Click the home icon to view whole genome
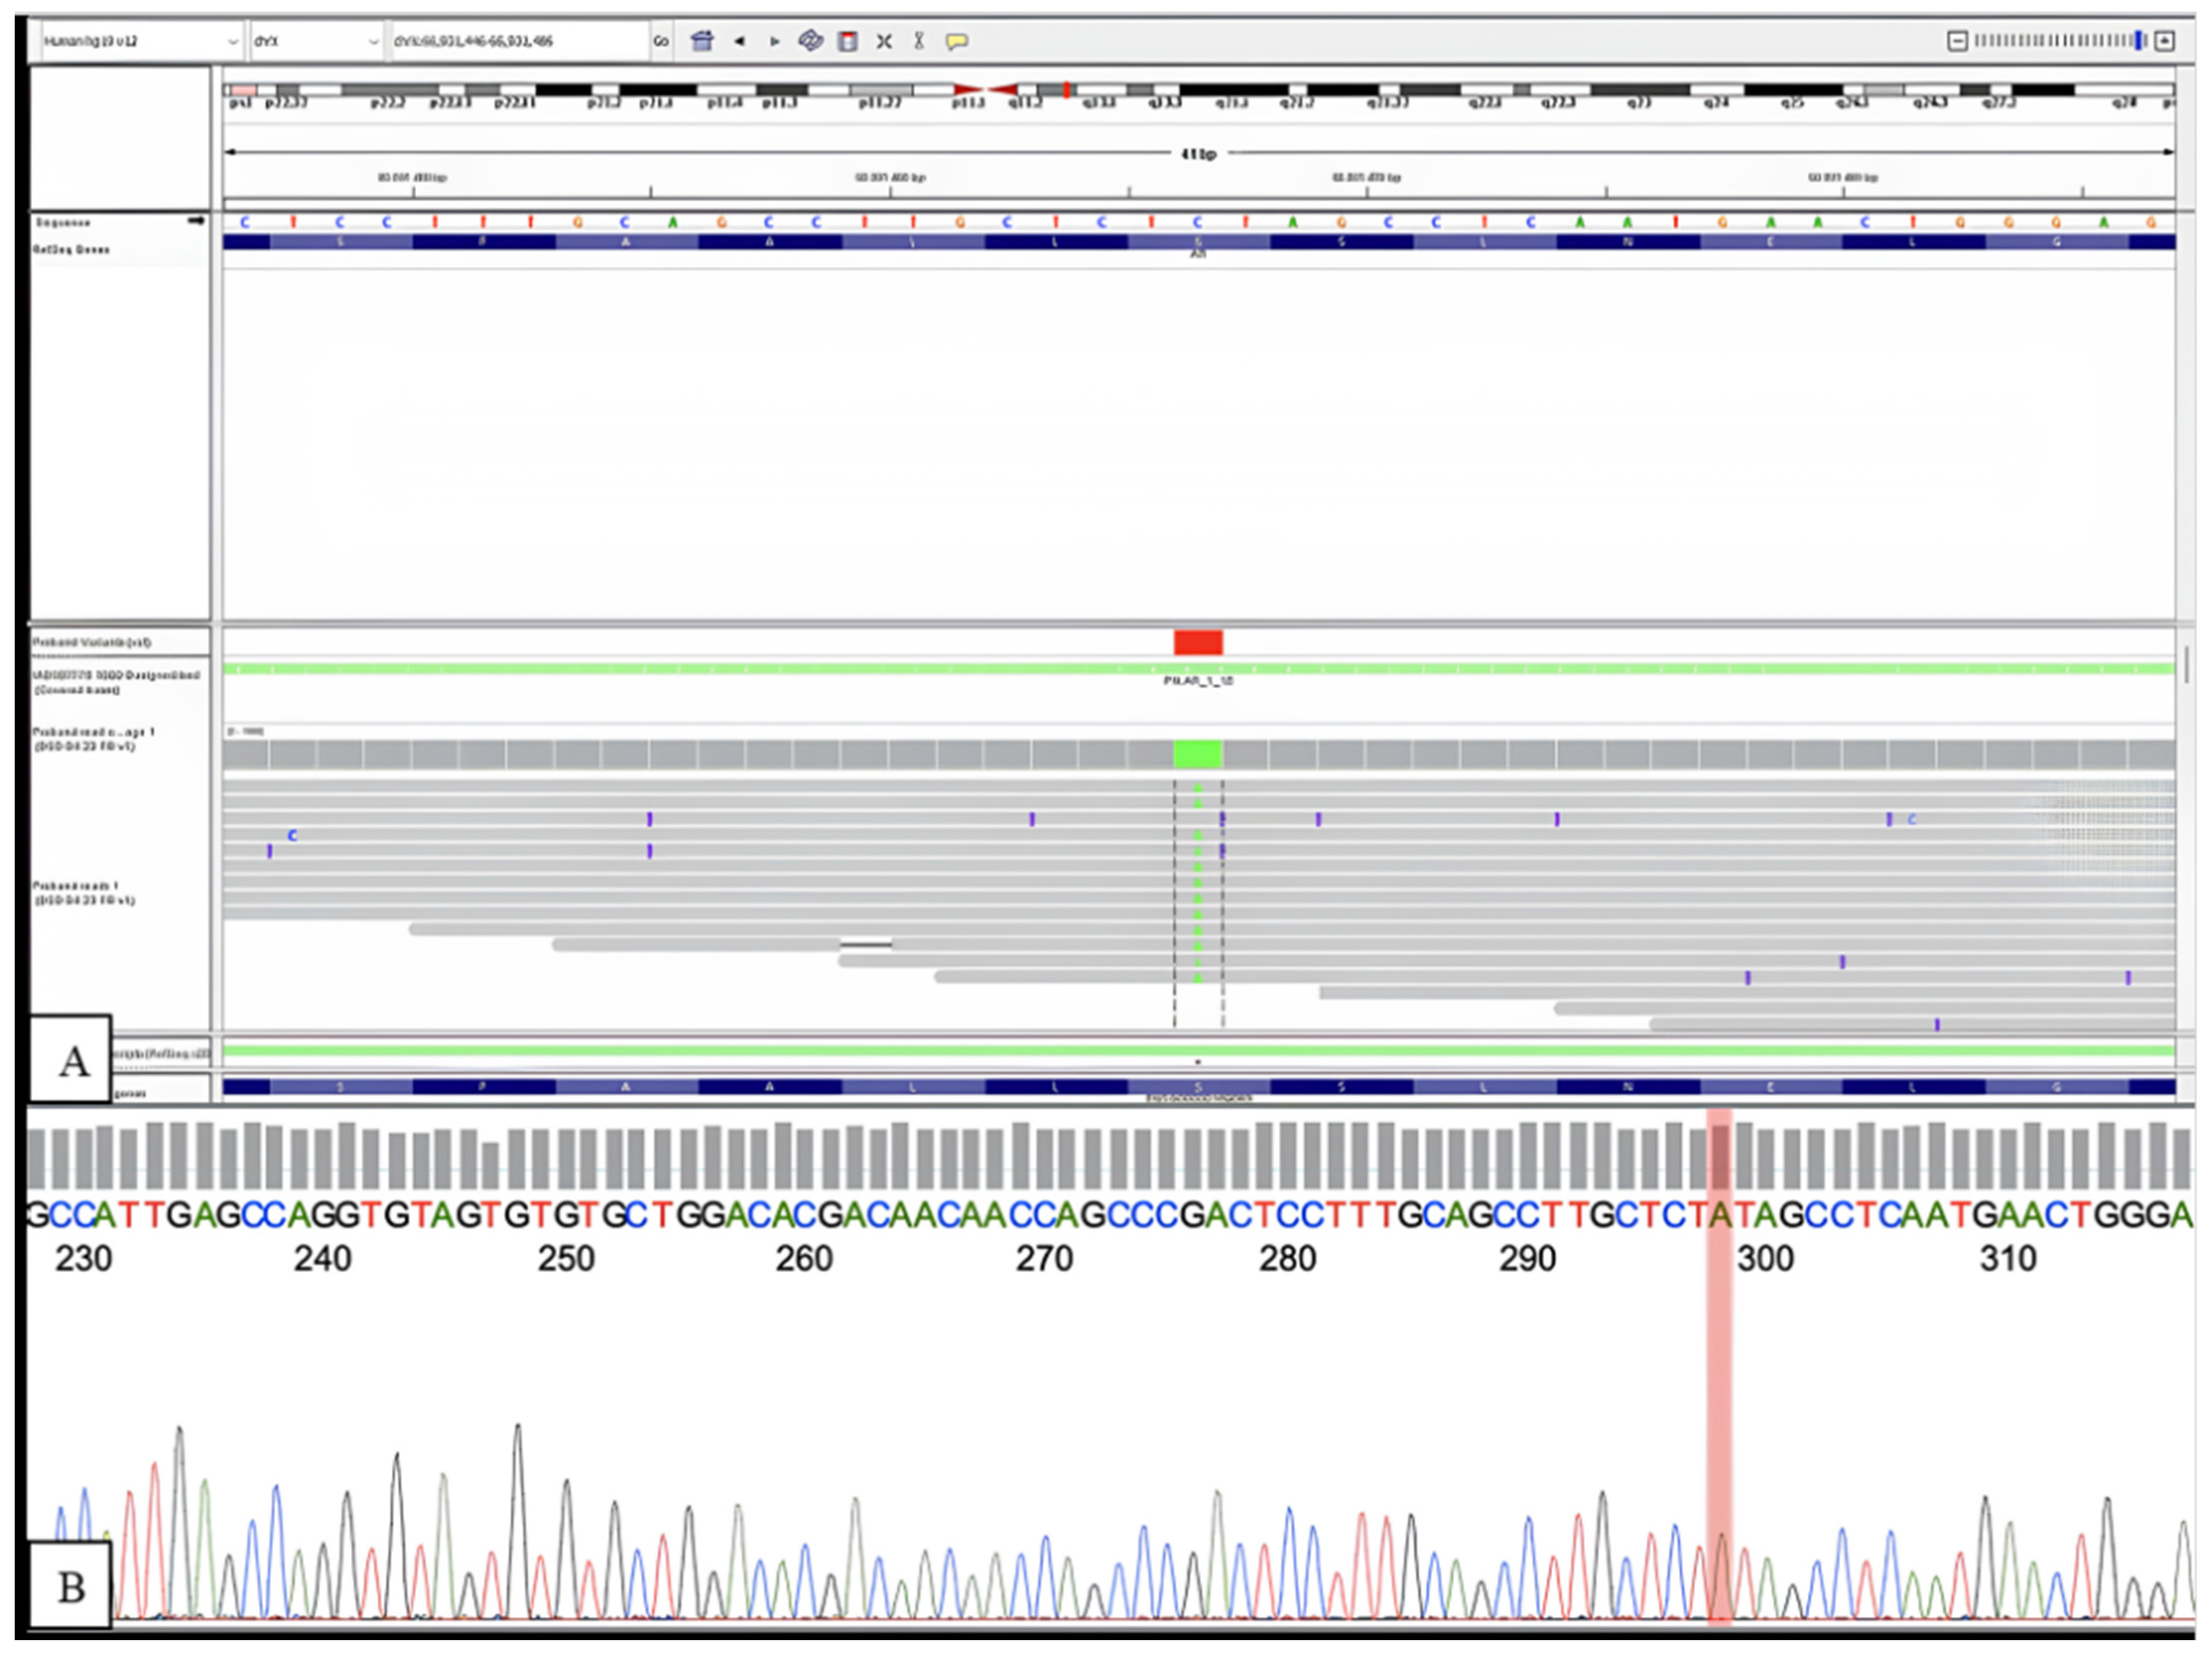 click(x=702, y=42)
